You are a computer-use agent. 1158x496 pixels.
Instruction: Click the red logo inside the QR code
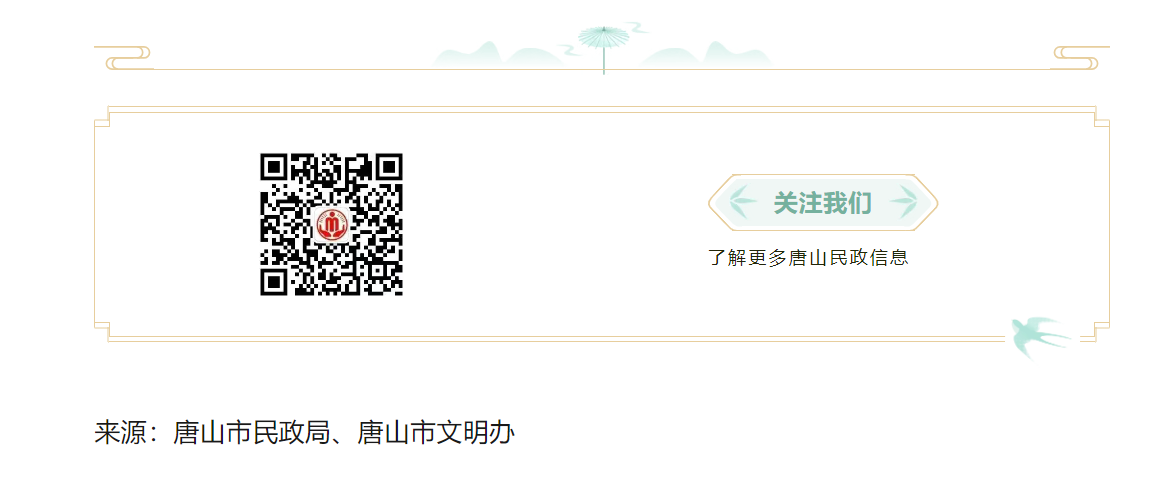[332, 224]
